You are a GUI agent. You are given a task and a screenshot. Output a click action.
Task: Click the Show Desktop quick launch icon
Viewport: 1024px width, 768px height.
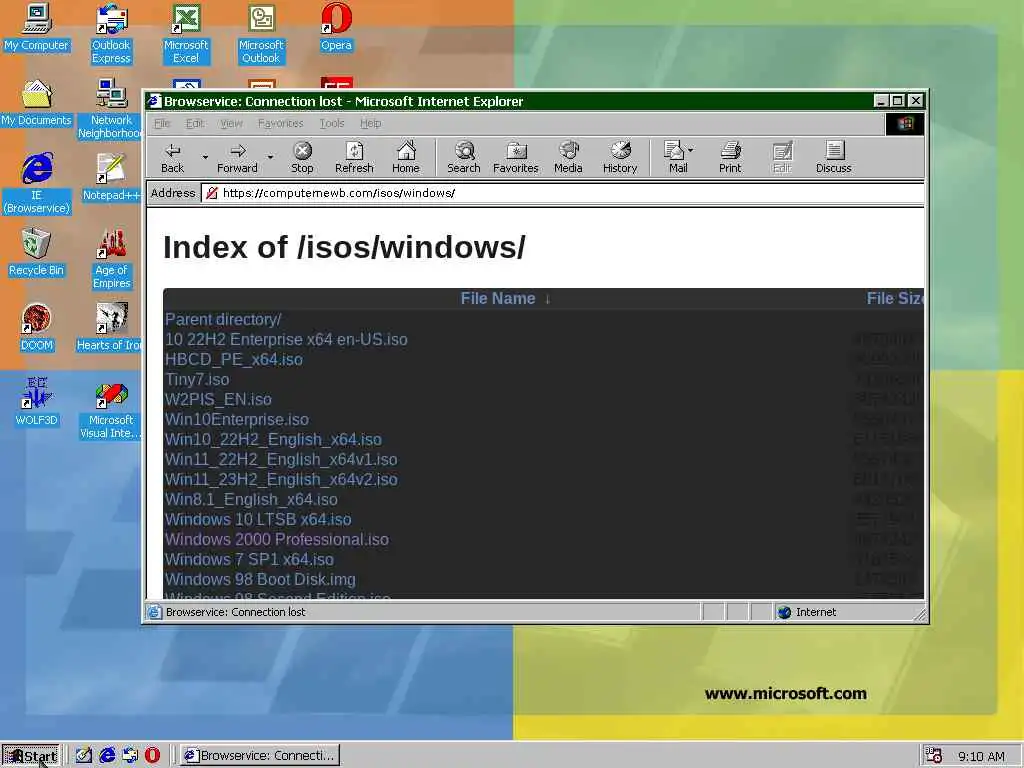coord(84,756)
